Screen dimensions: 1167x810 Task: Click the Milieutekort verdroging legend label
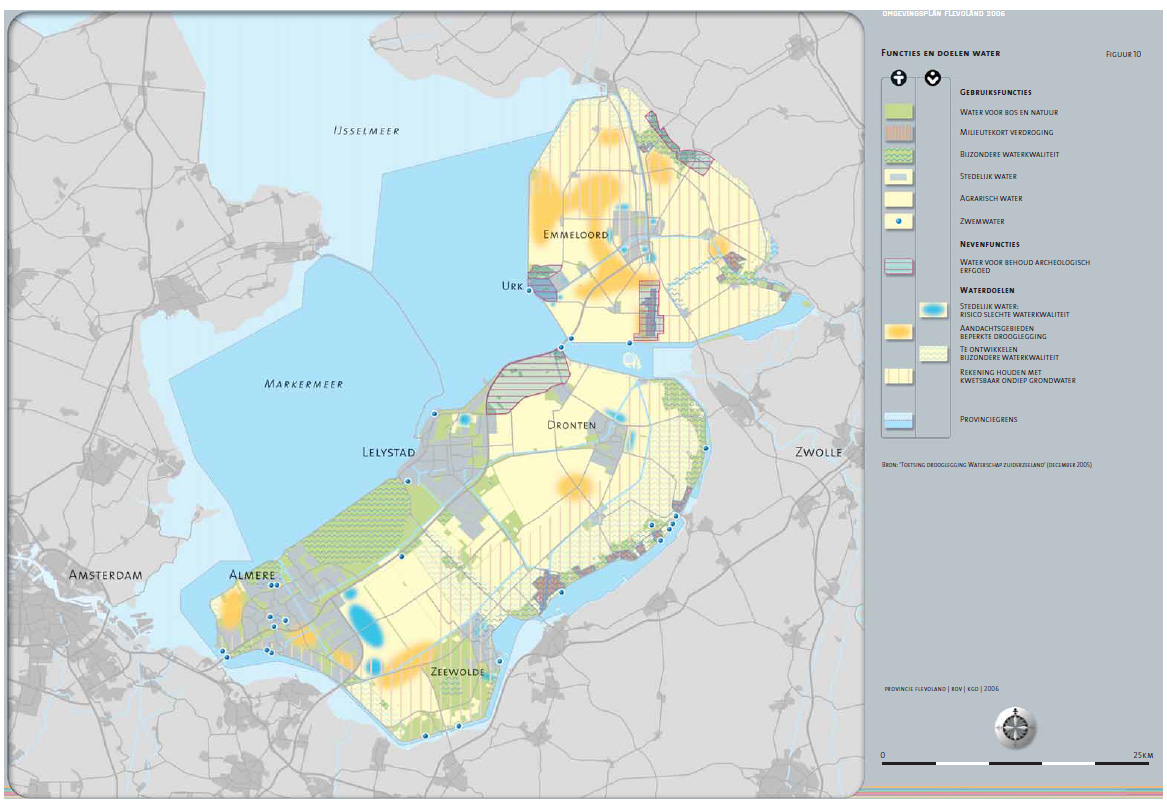(x=1006, y=133)
